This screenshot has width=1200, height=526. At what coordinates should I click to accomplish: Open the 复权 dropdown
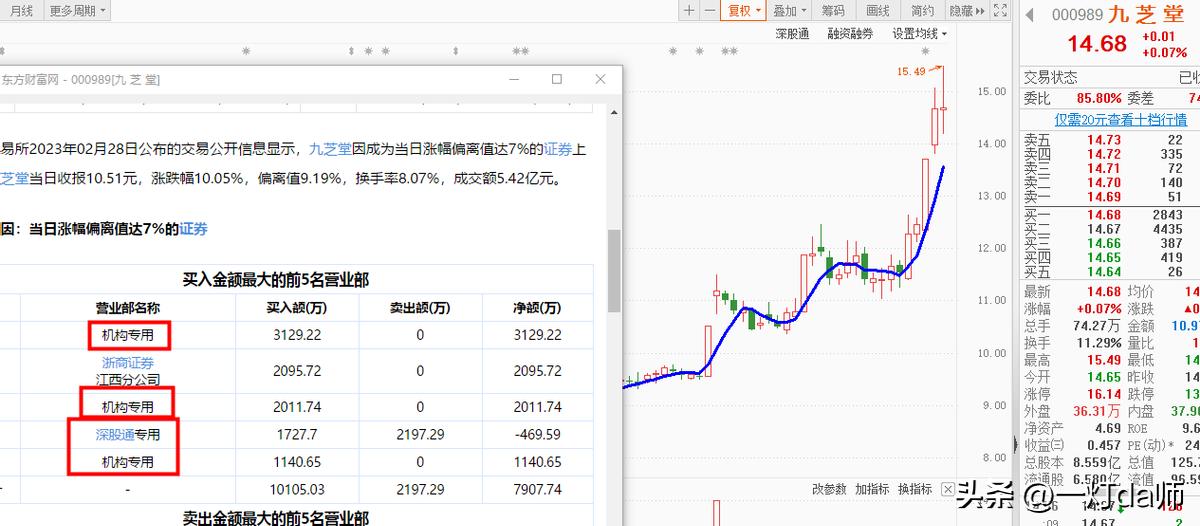(x=744, y=11)
